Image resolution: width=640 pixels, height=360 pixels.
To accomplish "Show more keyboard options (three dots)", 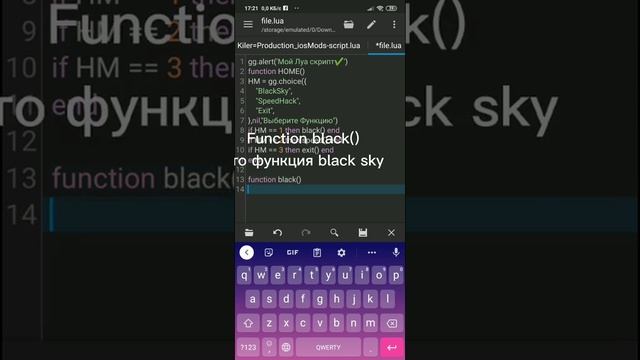I will pyautogui.click(x=371, y=253).
